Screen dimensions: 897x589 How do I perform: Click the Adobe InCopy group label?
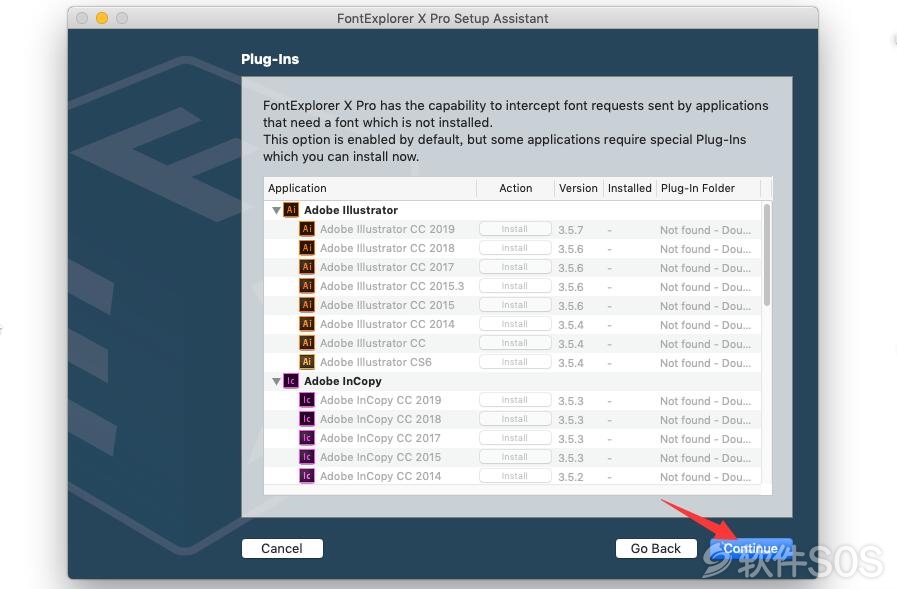(343, 381)
